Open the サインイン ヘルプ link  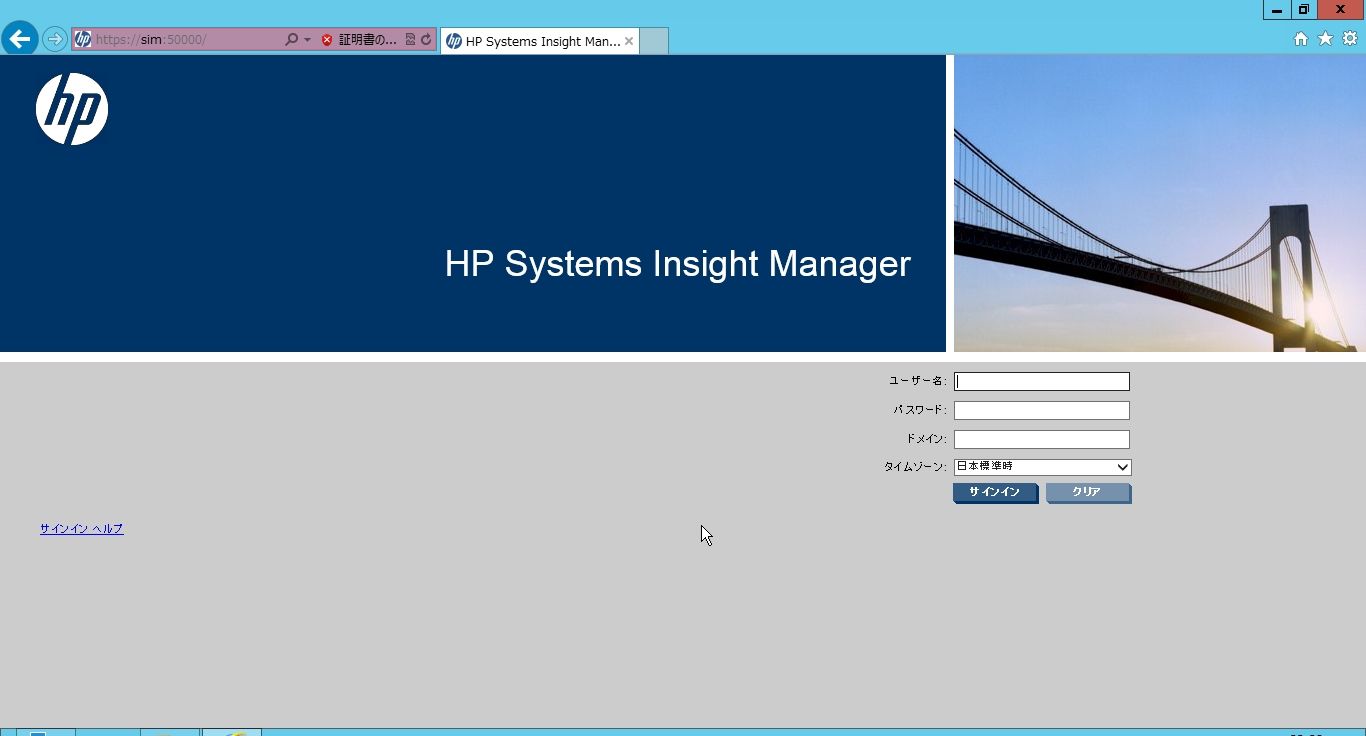click(82, 529)
